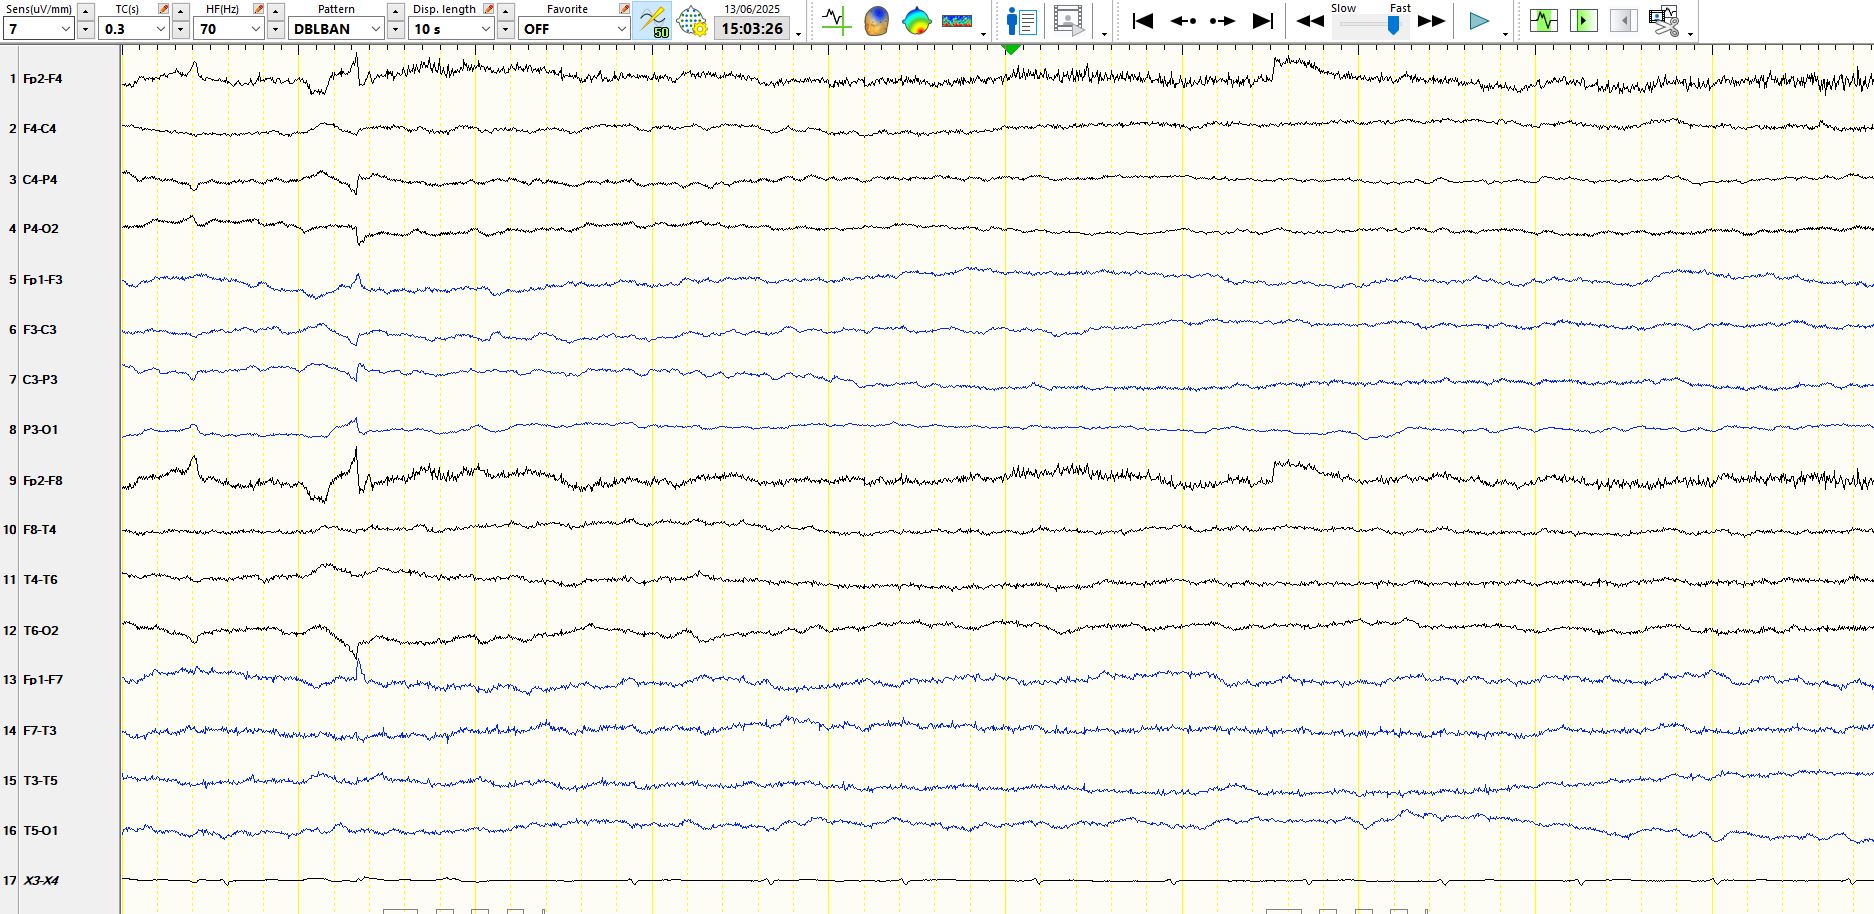This screenshot has height=914, width=1874.
Task: Decrease sensitivity with the down arrow
Action: [x=85, y=30]
